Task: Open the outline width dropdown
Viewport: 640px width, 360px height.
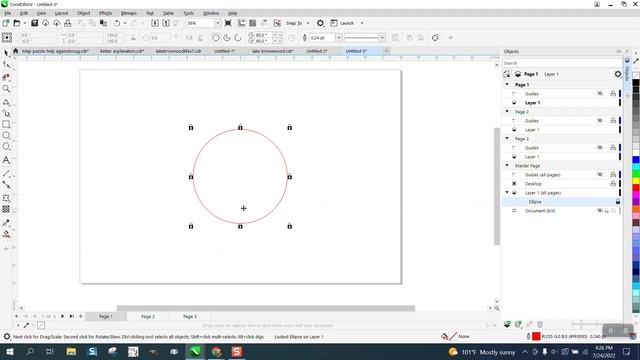Action: [338, 38]
